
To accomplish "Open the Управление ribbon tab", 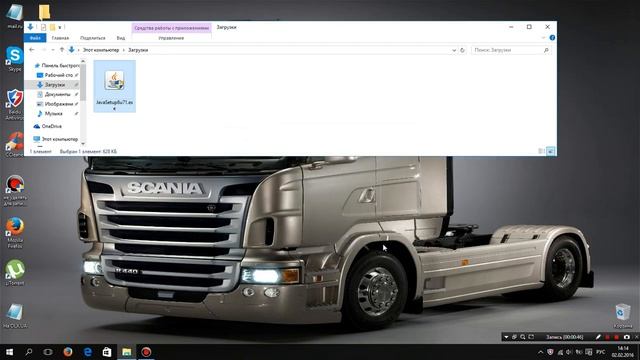I will tap(171, 38).
